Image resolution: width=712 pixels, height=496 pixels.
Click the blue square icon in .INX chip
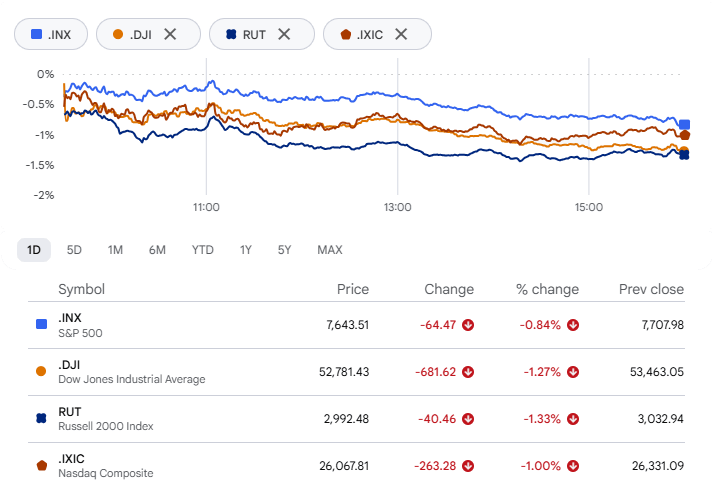tap(36, 34)
